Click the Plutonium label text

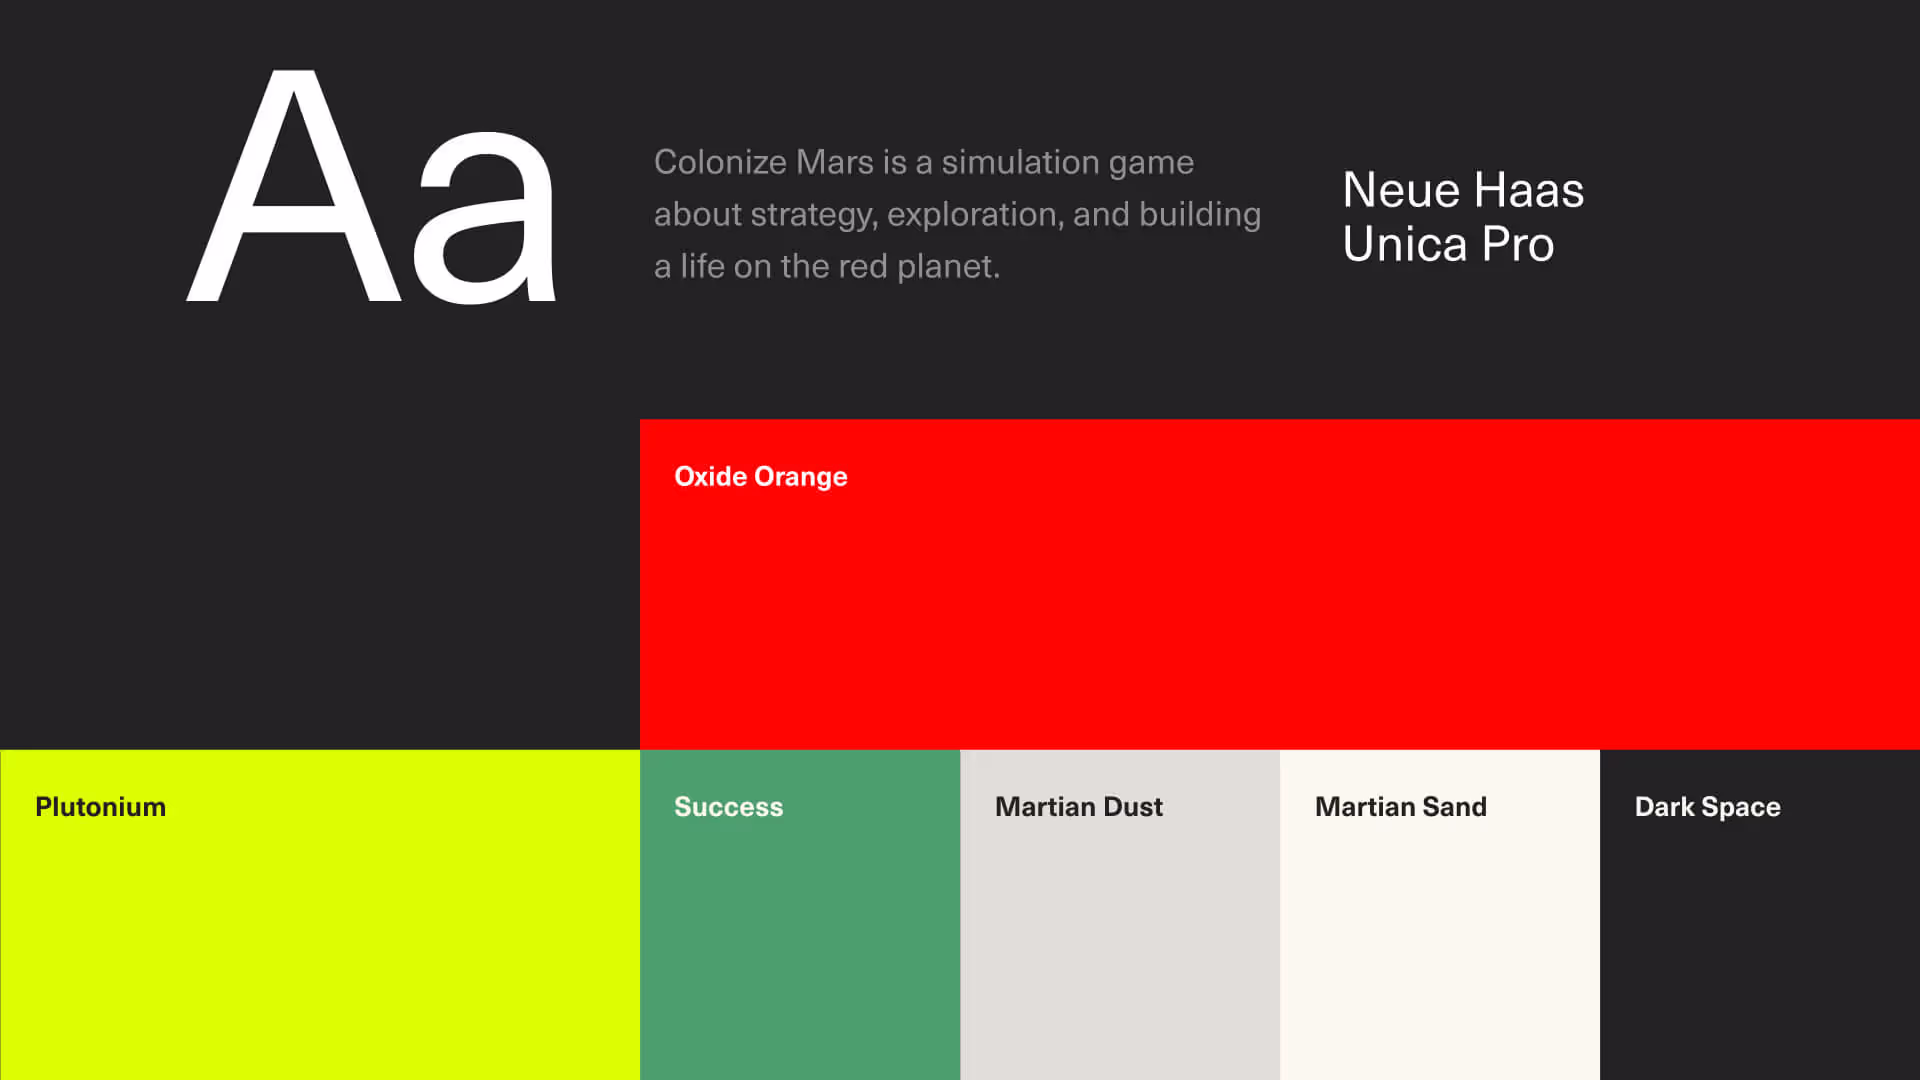(x=100, y=807)
